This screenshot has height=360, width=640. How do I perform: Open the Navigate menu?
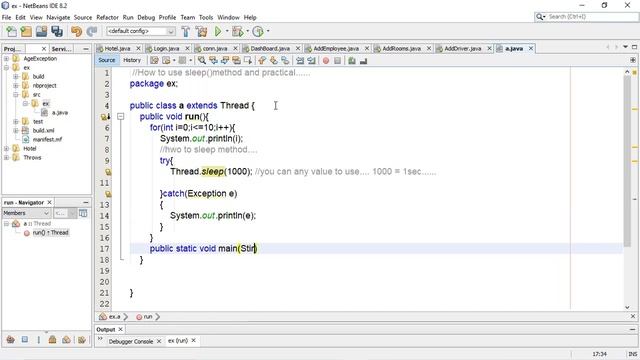pyautogui.click(x=58, y=18)
